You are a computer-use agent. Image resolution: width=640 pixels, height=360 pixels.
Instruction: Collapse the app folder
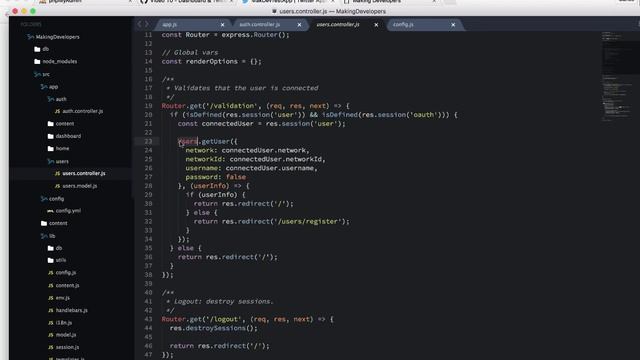pyautogui.click(x=49, y=87)
